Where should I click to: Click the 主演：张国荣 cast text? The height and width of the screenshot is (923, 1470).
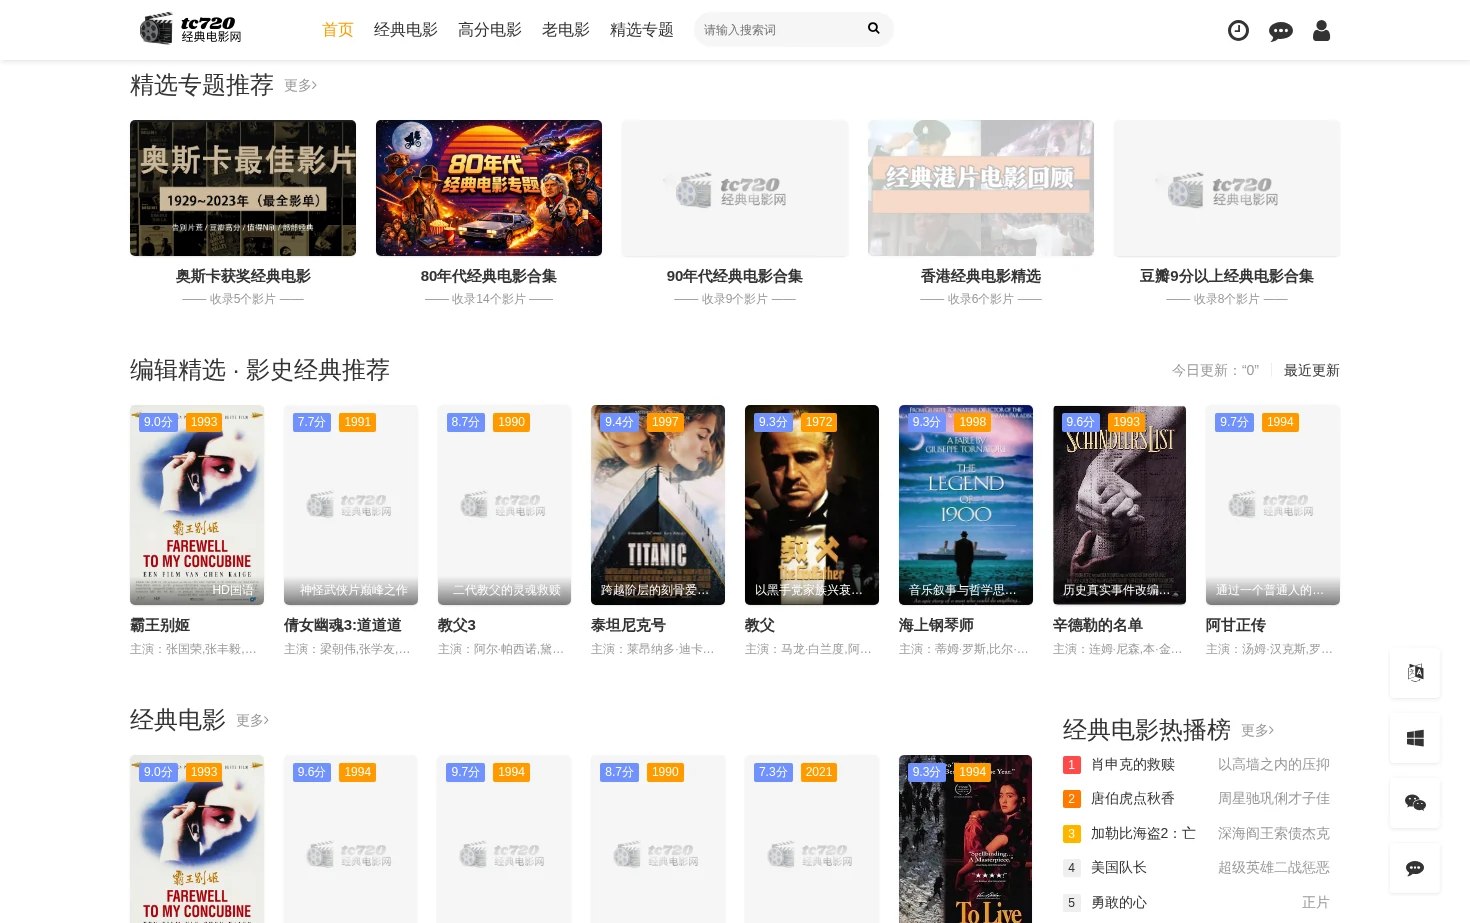(193, 649)
